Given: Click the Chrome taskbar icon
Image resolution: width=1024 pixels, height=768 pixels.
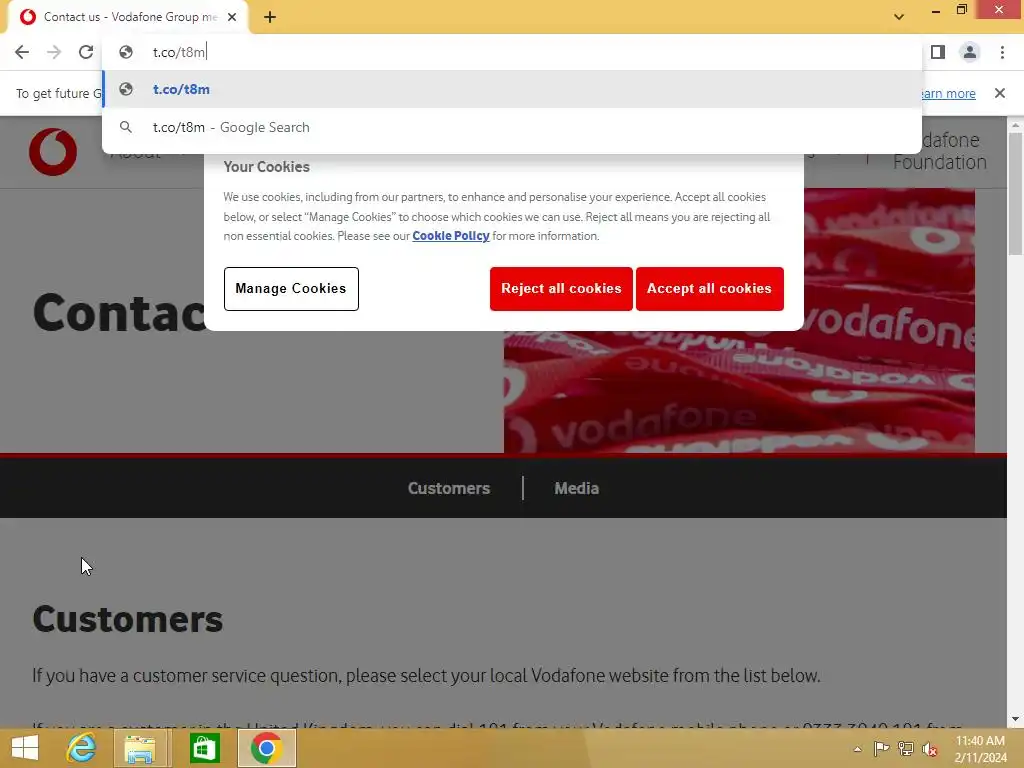Looking at the screenshot, I should [266, 748].
